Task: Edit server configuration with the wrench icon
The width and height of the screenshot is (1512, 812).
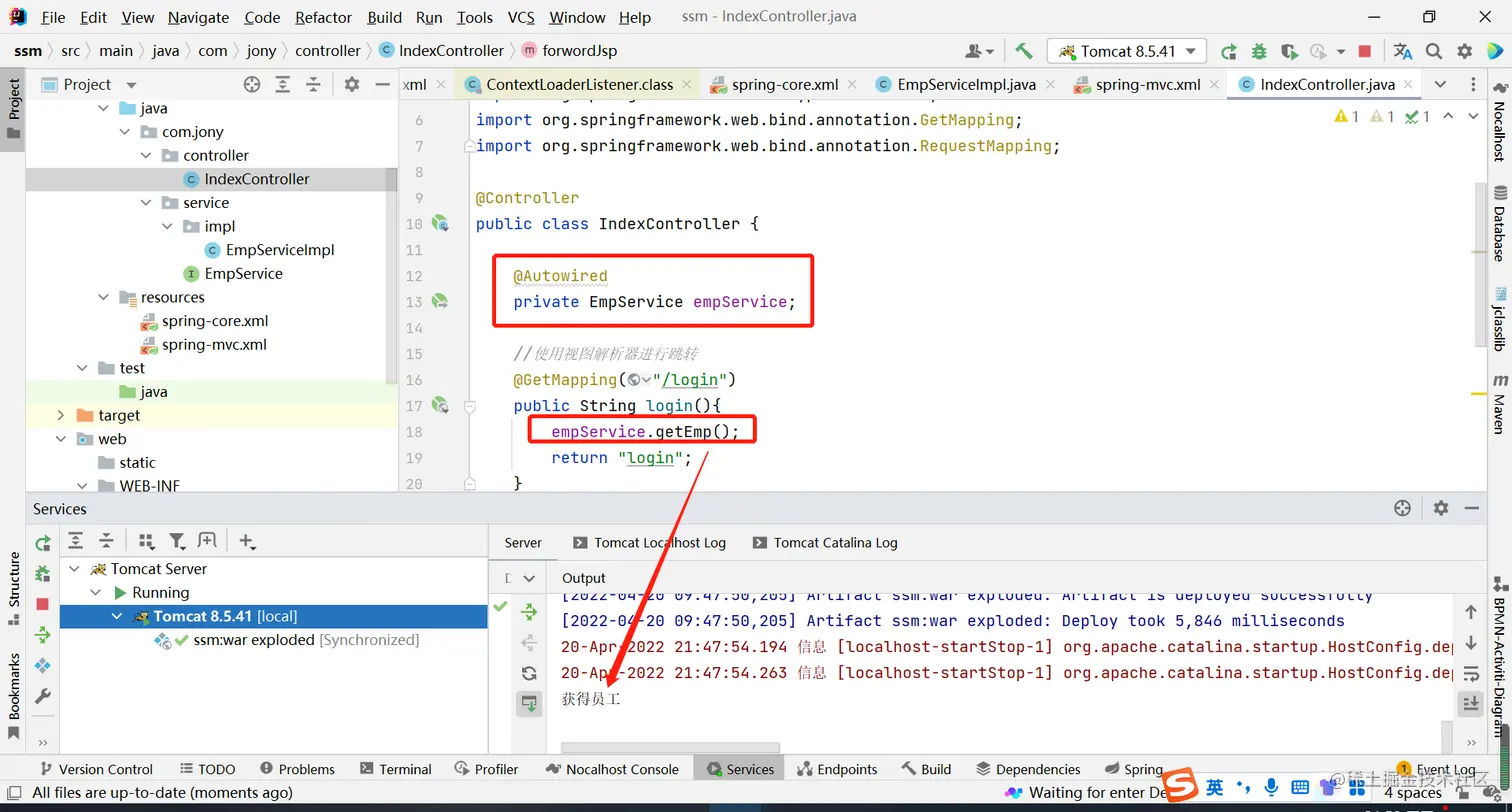Action: (x=43, y=696)
